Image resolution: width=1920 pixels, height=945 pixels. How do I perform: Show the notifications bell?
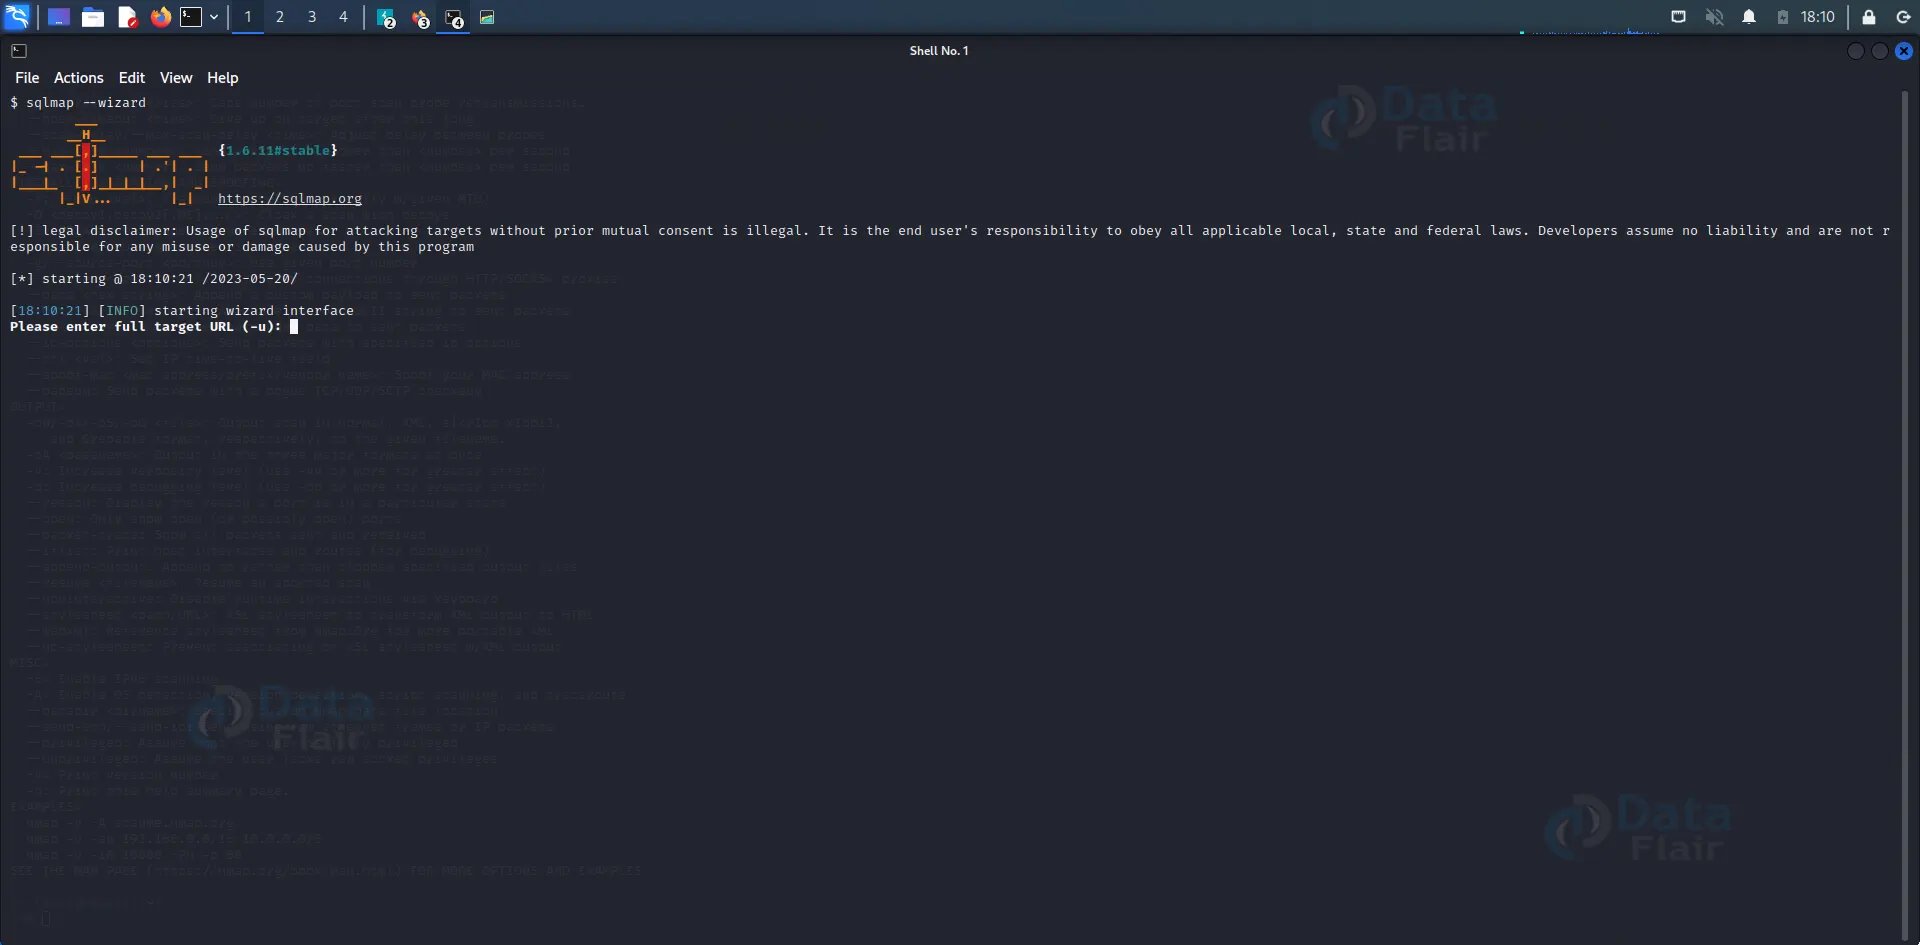point(1749,17)
